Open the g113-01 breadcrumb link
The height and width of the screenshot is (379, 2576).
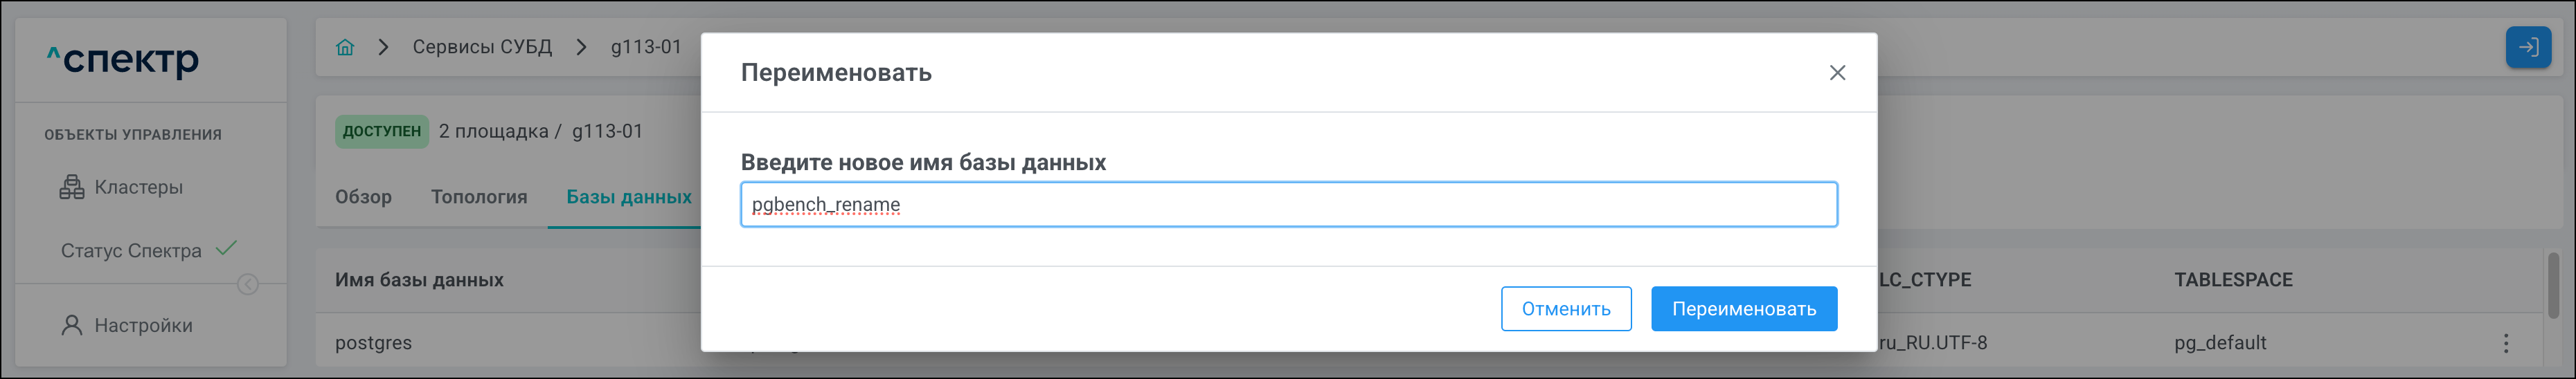[646, 47]
